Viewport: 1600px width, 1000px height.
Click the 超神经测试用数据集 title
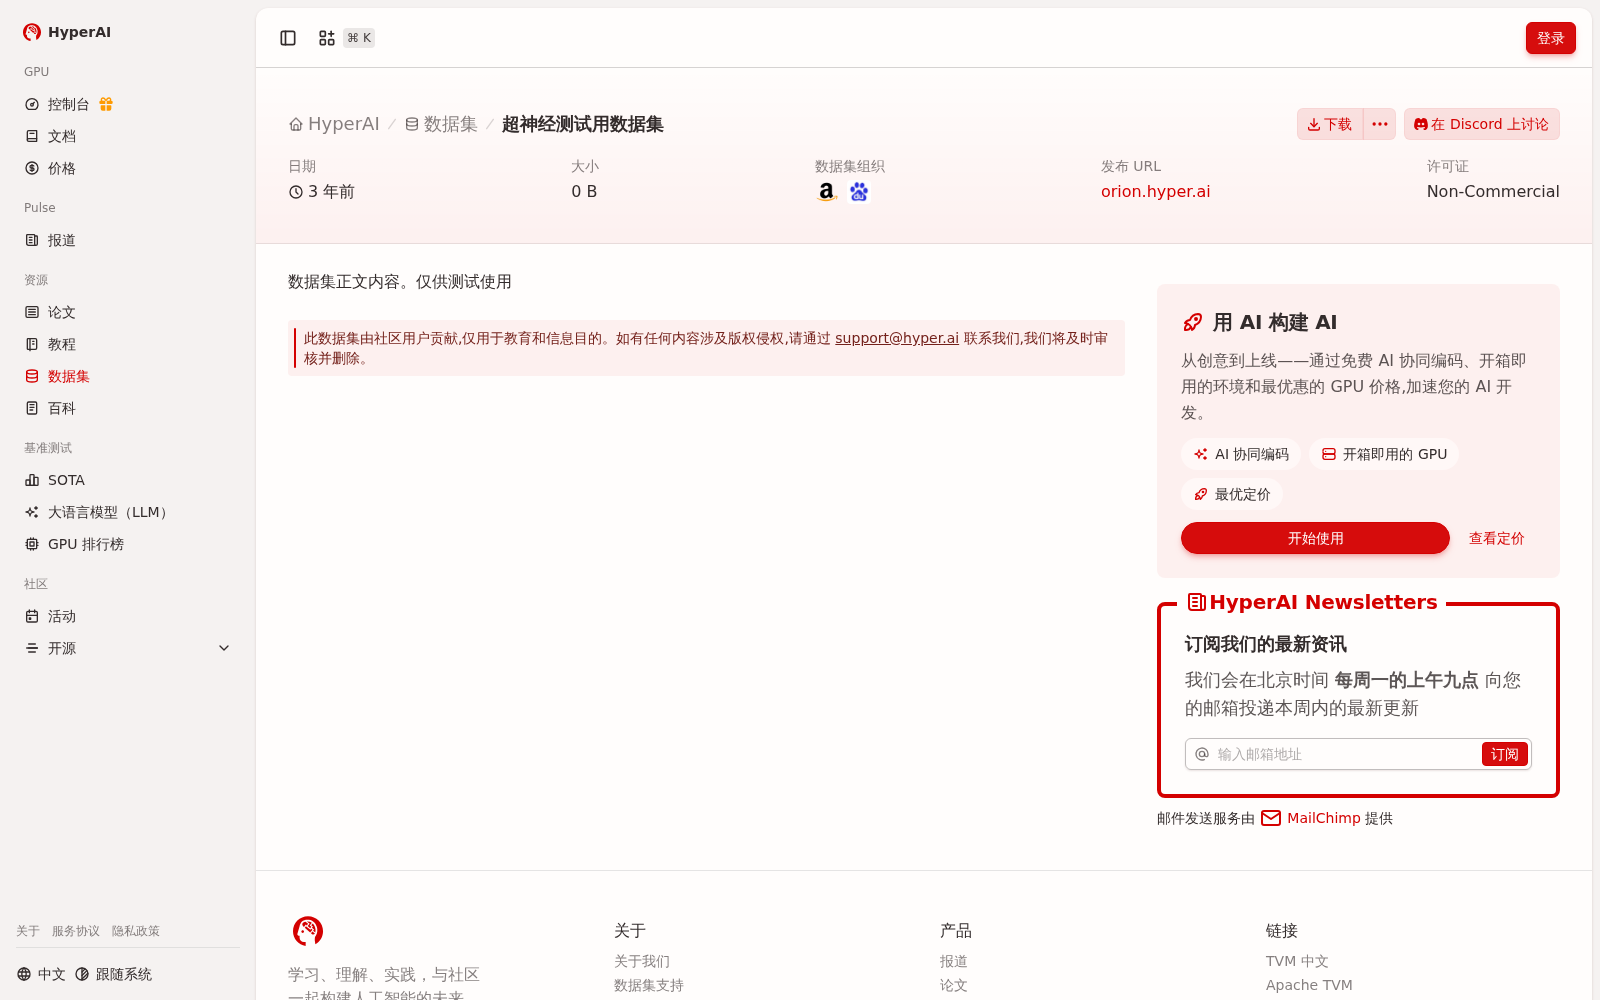click(583, 124)
